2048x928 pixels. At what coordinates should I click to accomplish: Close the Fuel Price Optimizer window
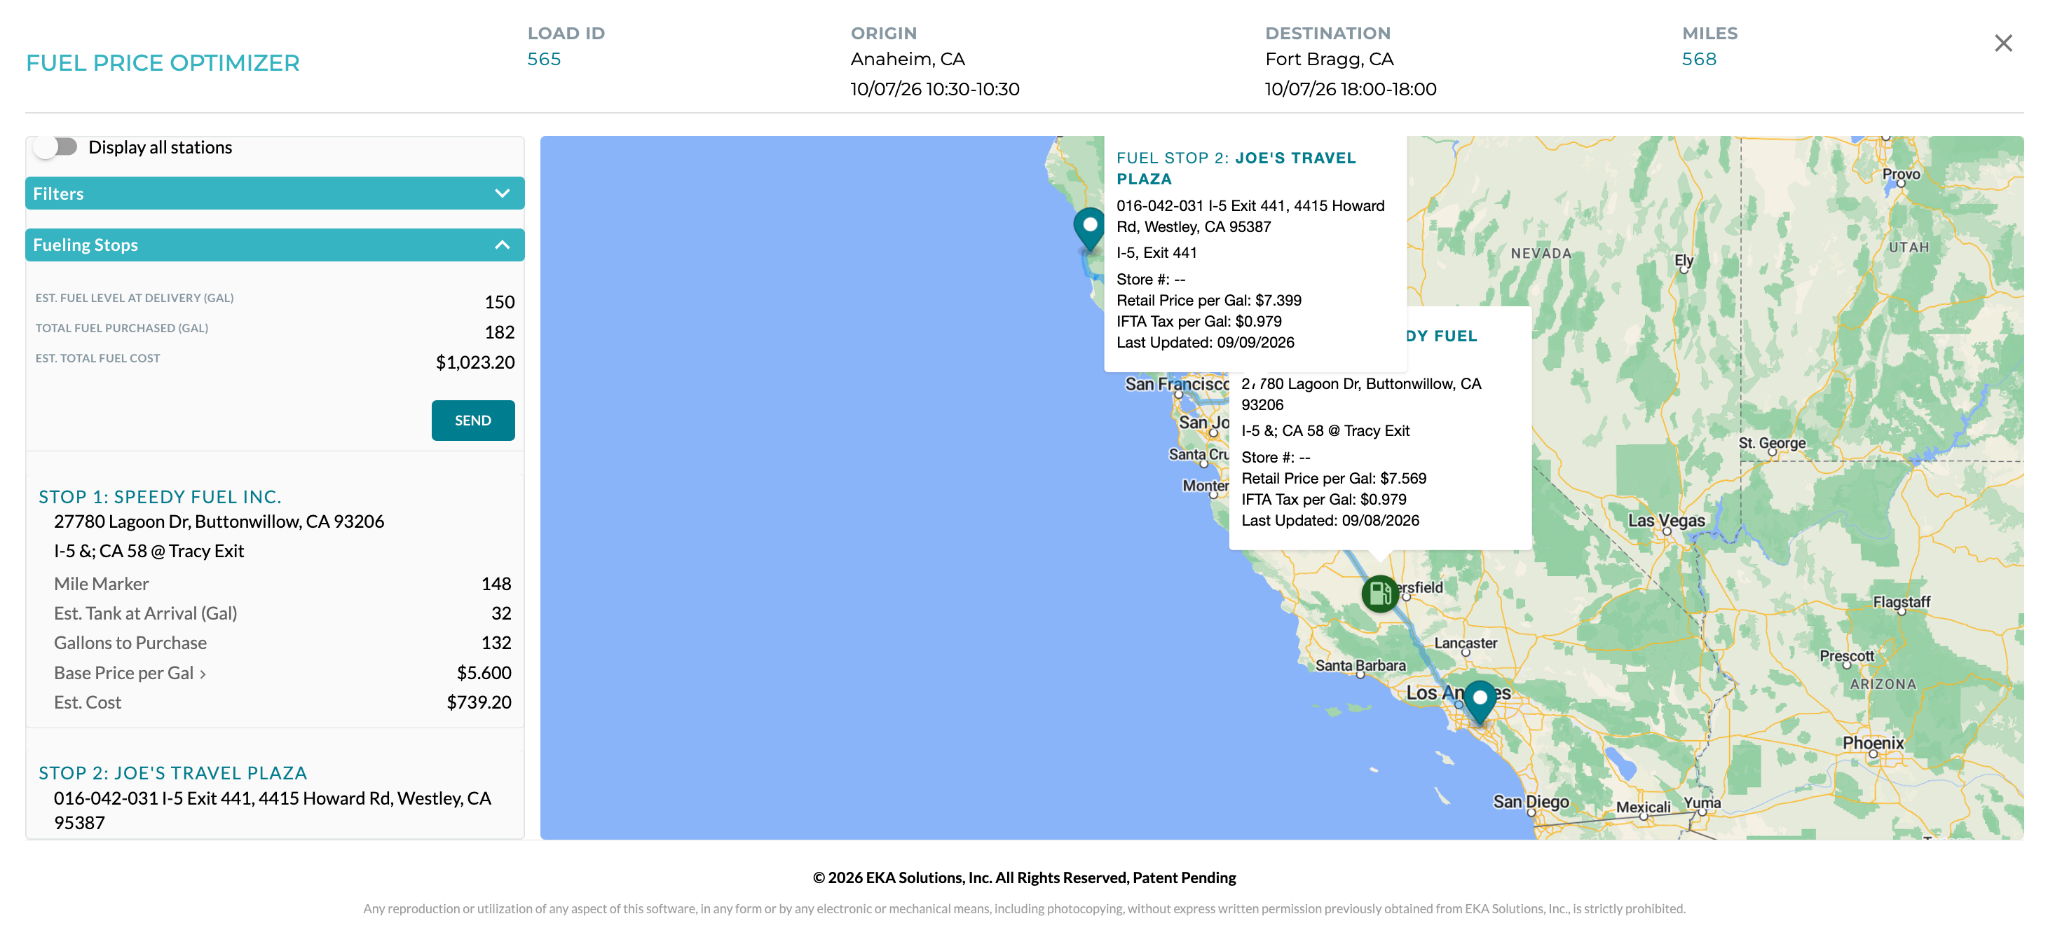[x=2003, y=43]
